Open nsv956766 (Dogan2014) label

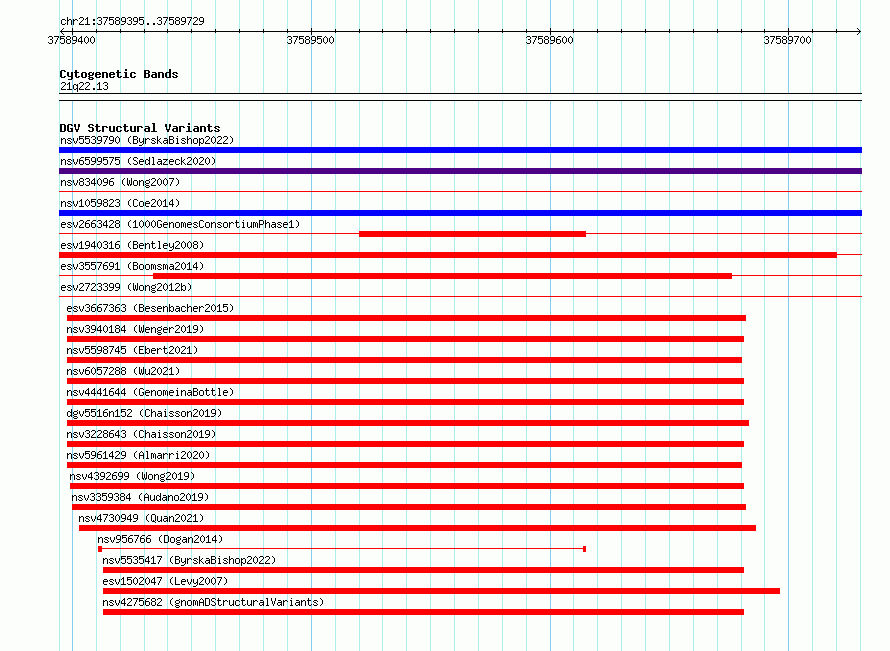[160, 539]
